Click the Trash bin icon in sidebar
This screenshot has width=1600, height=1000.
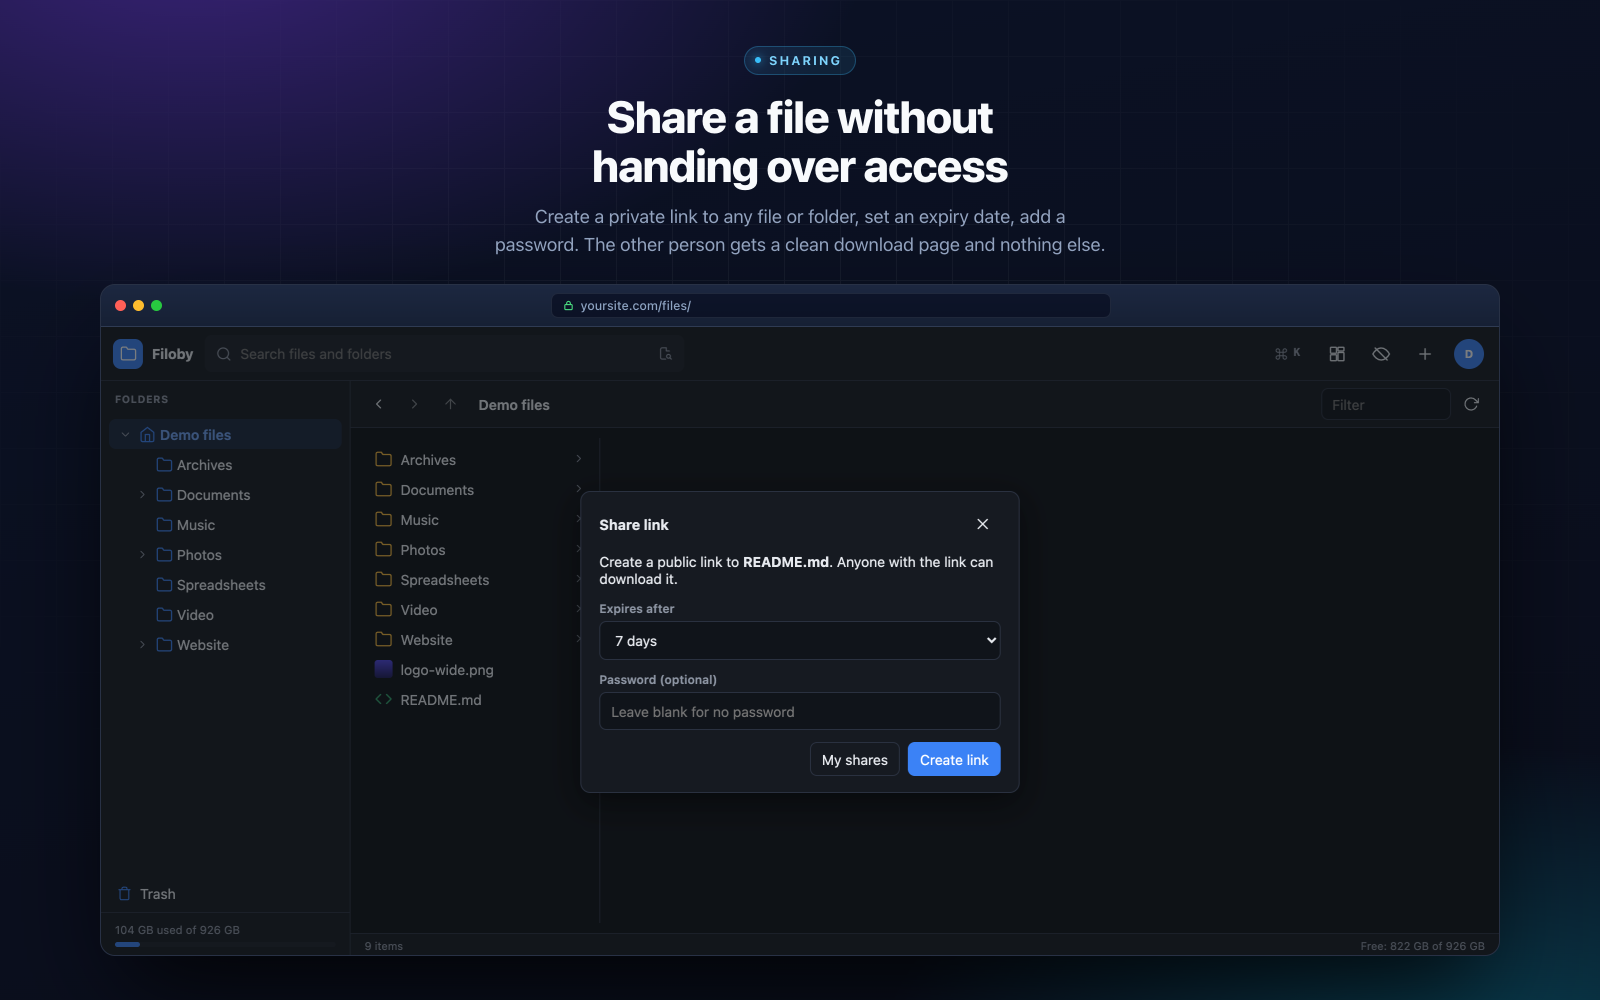click(125, 894)
